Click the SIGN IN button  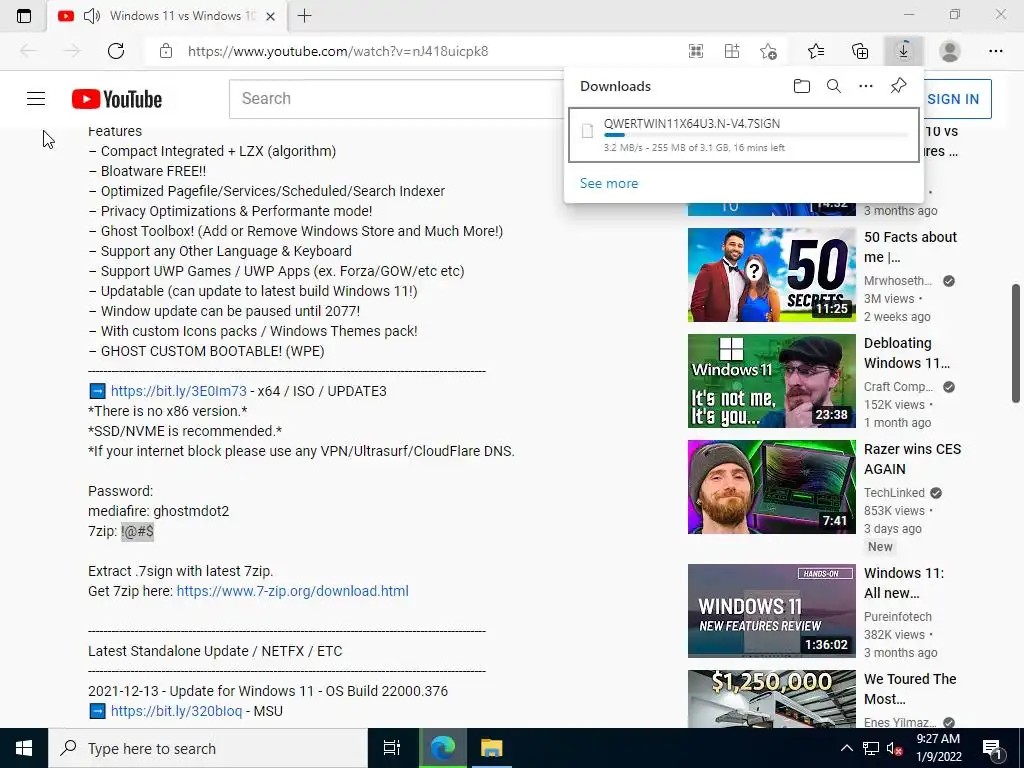pyautogui.click(x=953, y=99)
